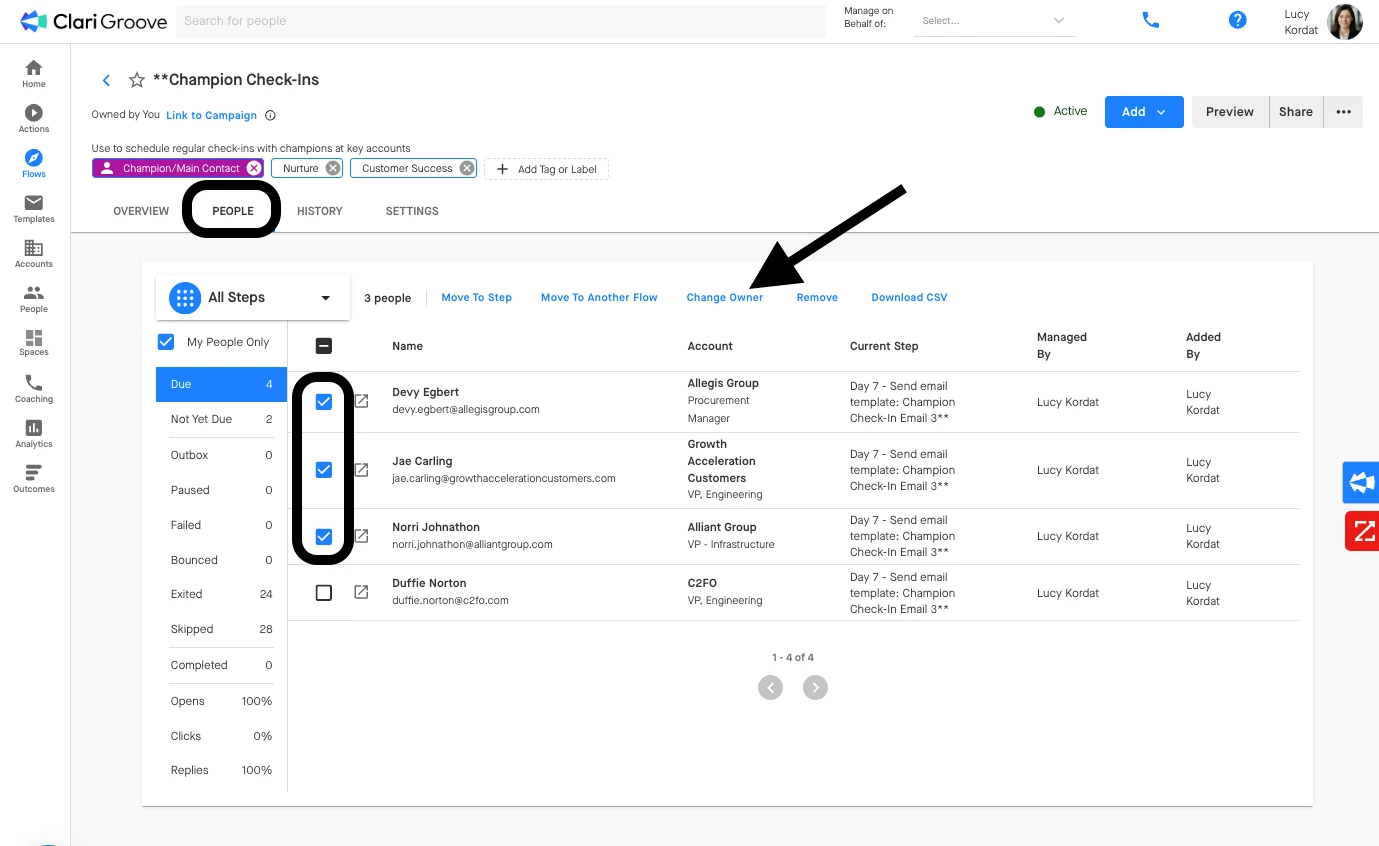
Task: Click Move To Step
Action: (x=476, y=297)
